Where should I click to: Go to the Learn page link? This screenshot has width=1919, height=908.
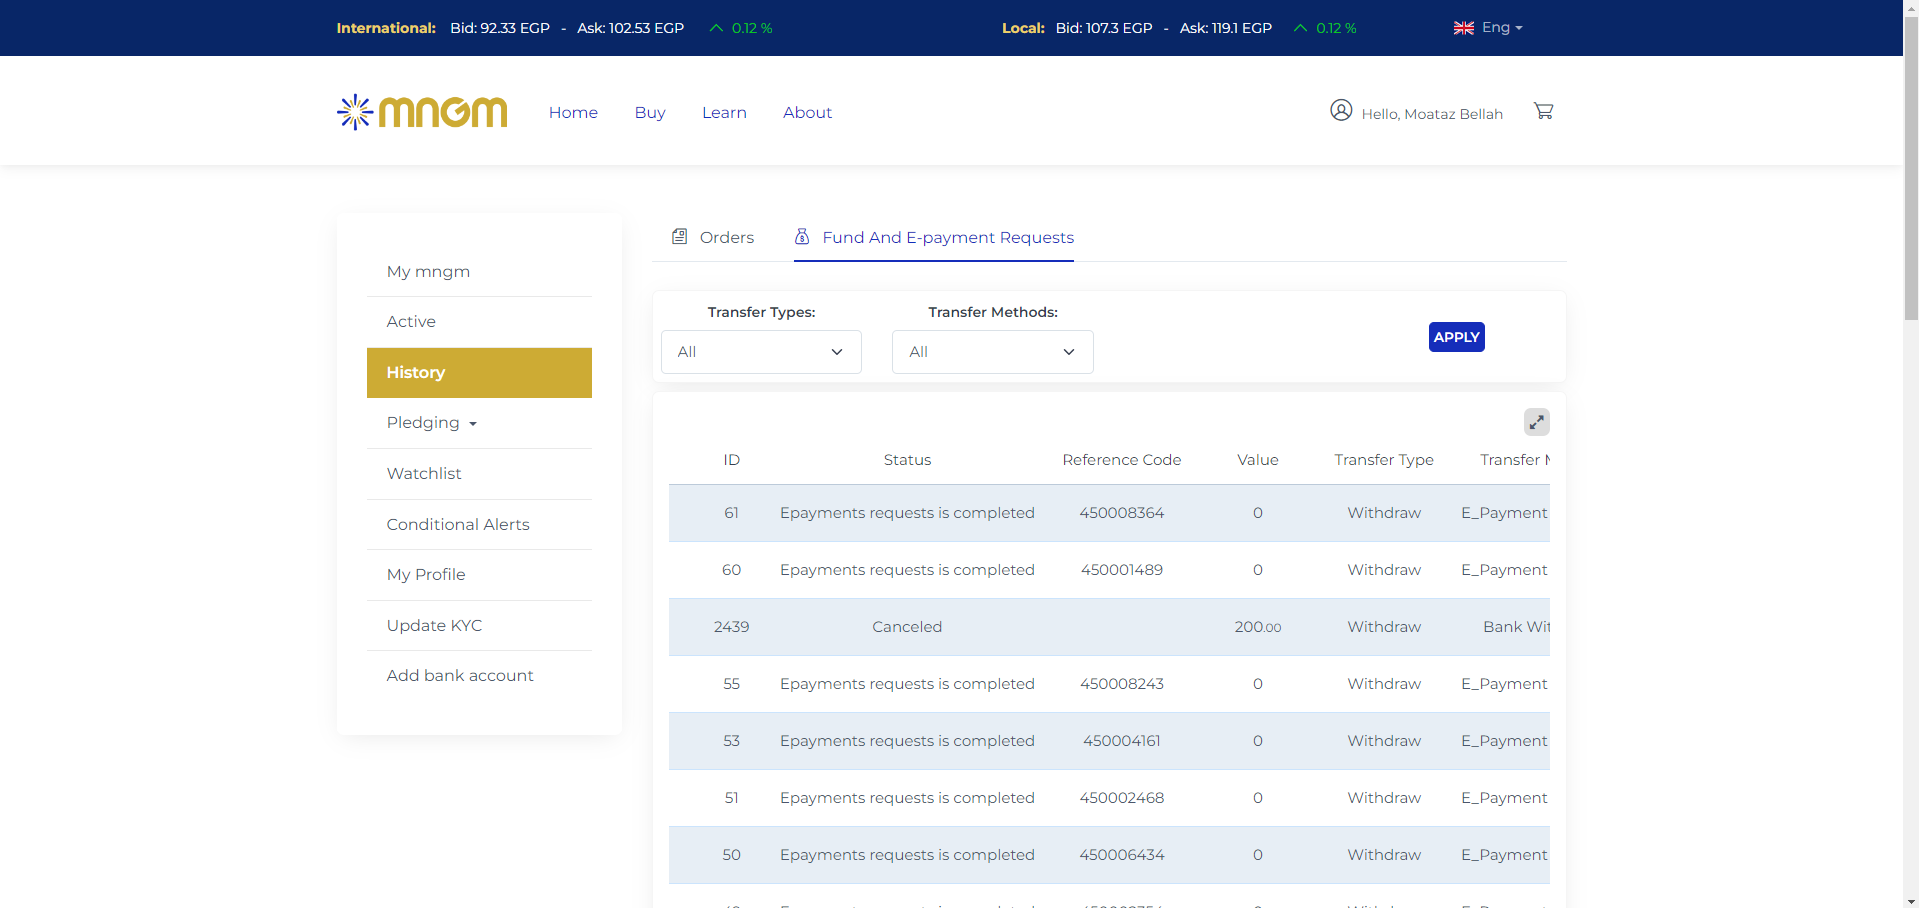(724, 113)
